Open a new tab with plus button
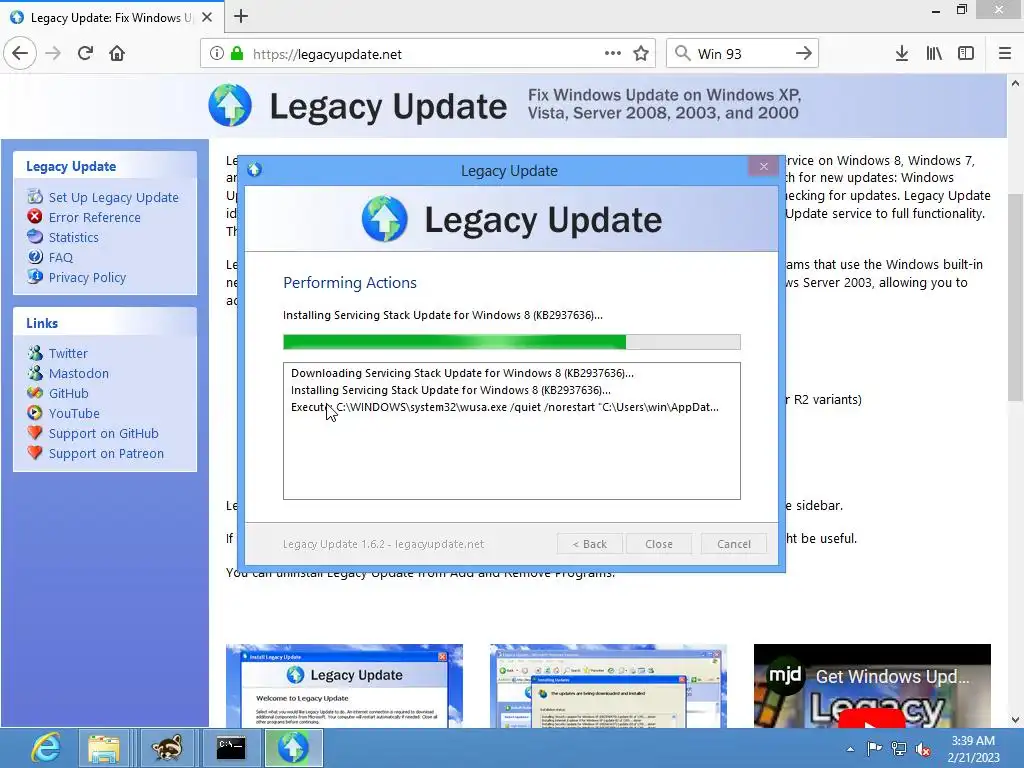 tap(241, 16)
